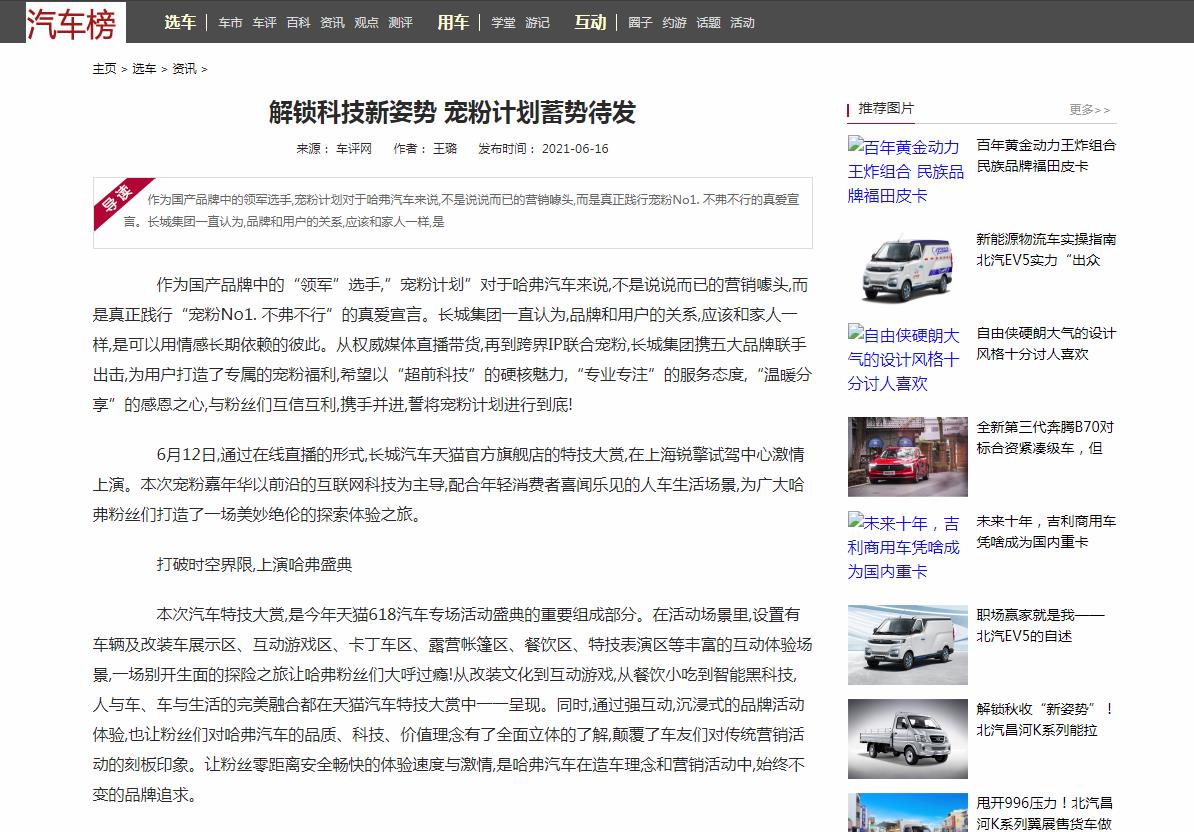Open the 车市 navigation link
The width and height of the screenshot is (1194, 832).
tap(230, 23)
